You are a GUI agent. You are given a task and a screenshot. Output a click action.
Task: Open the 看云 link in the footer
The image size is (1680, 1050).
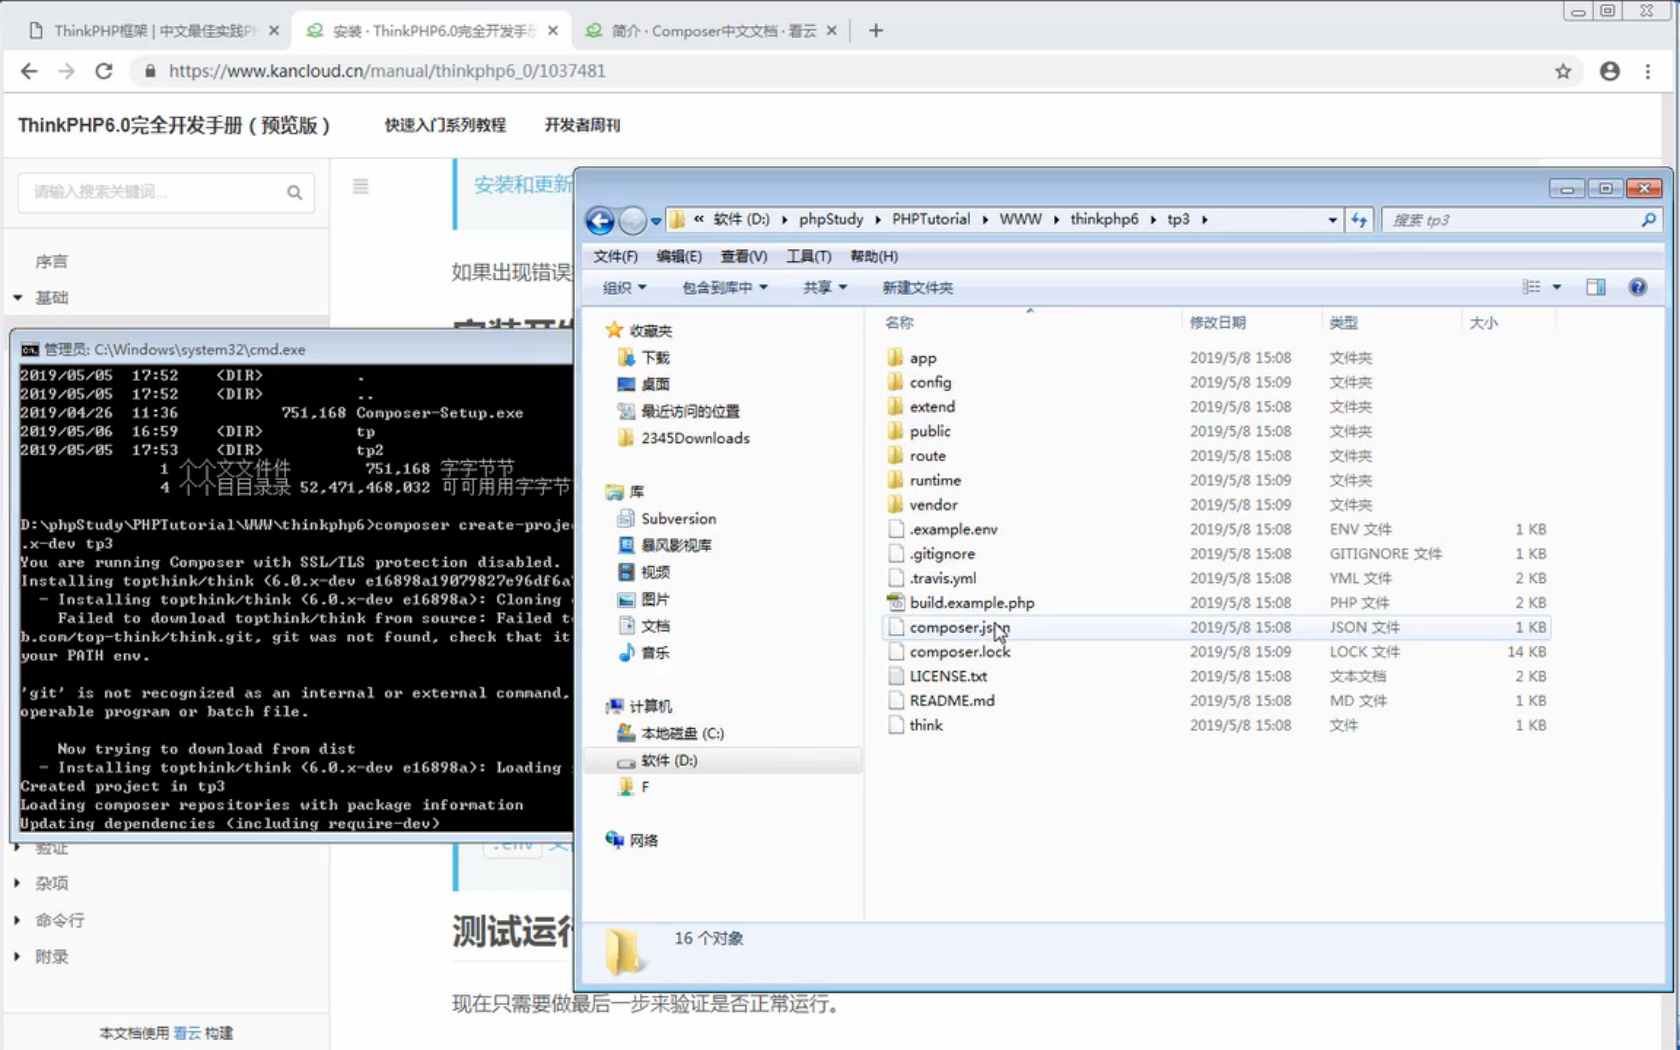point(187,1033)
